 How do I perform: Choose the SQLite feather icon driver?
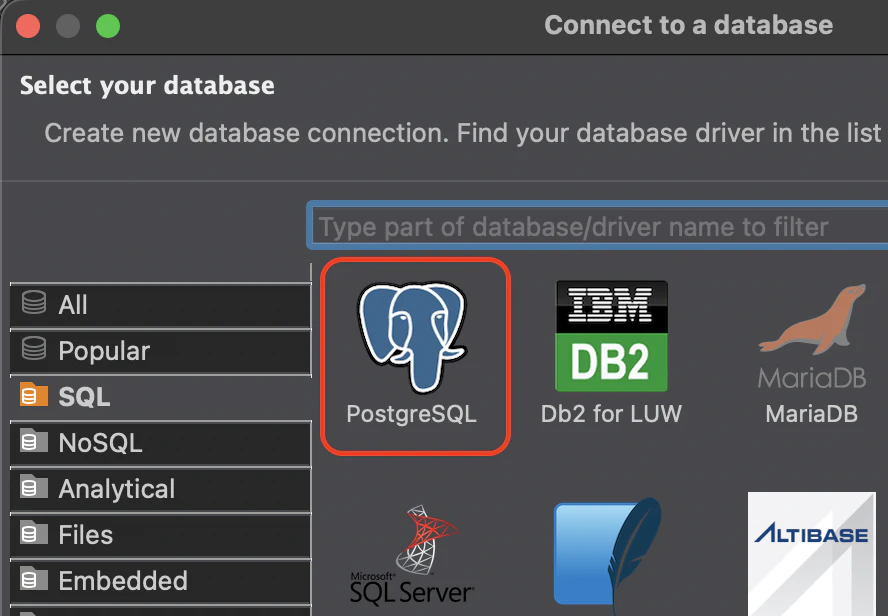click(x=609, y=555)
